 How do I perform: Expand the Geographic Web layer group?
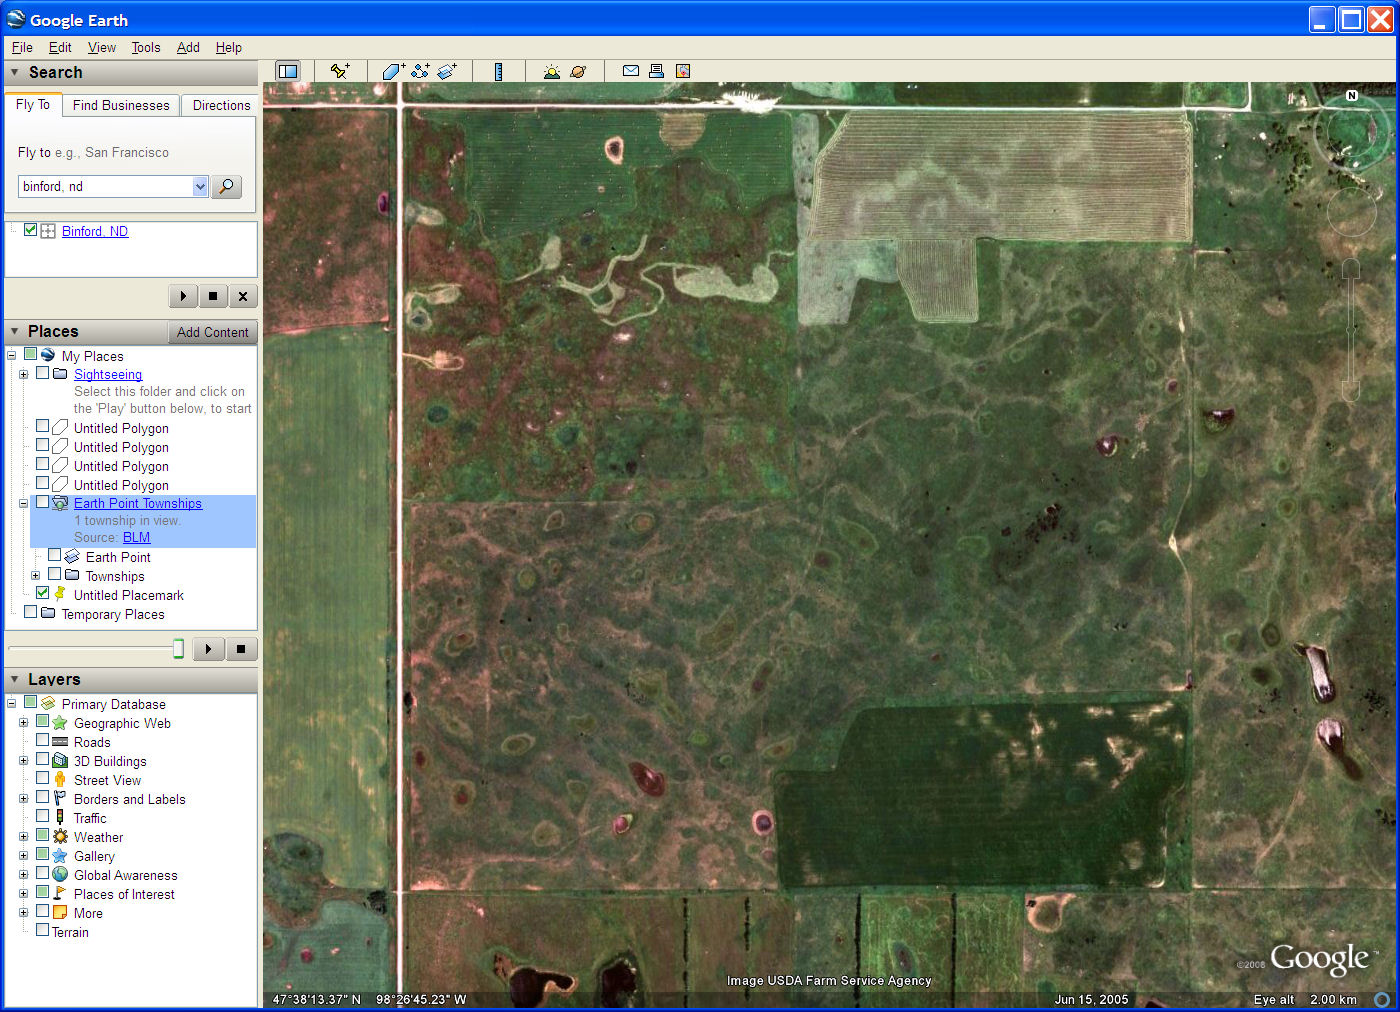23,722
